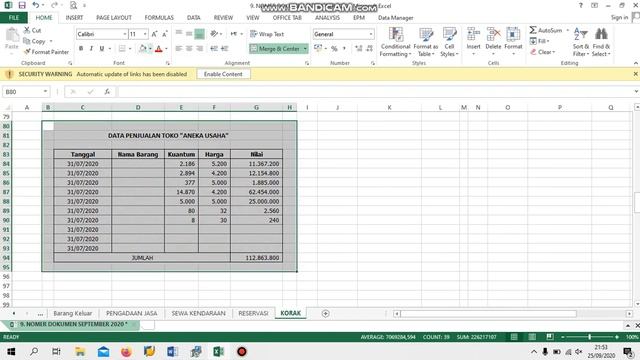Apply fill color bucket icon
Viewport: 640px width, 360px height.
(142, 49)
